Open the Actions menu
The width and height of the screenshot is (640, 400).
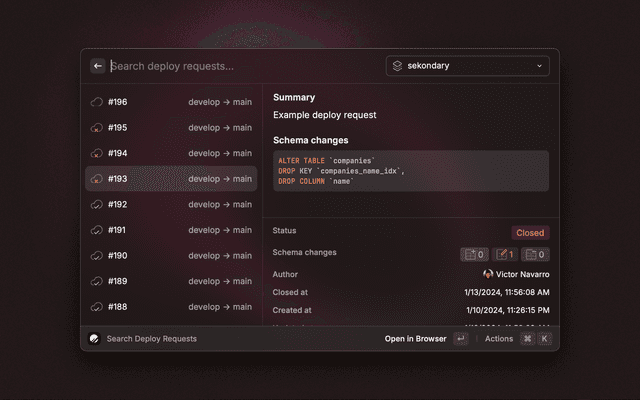tap(499, 339)
